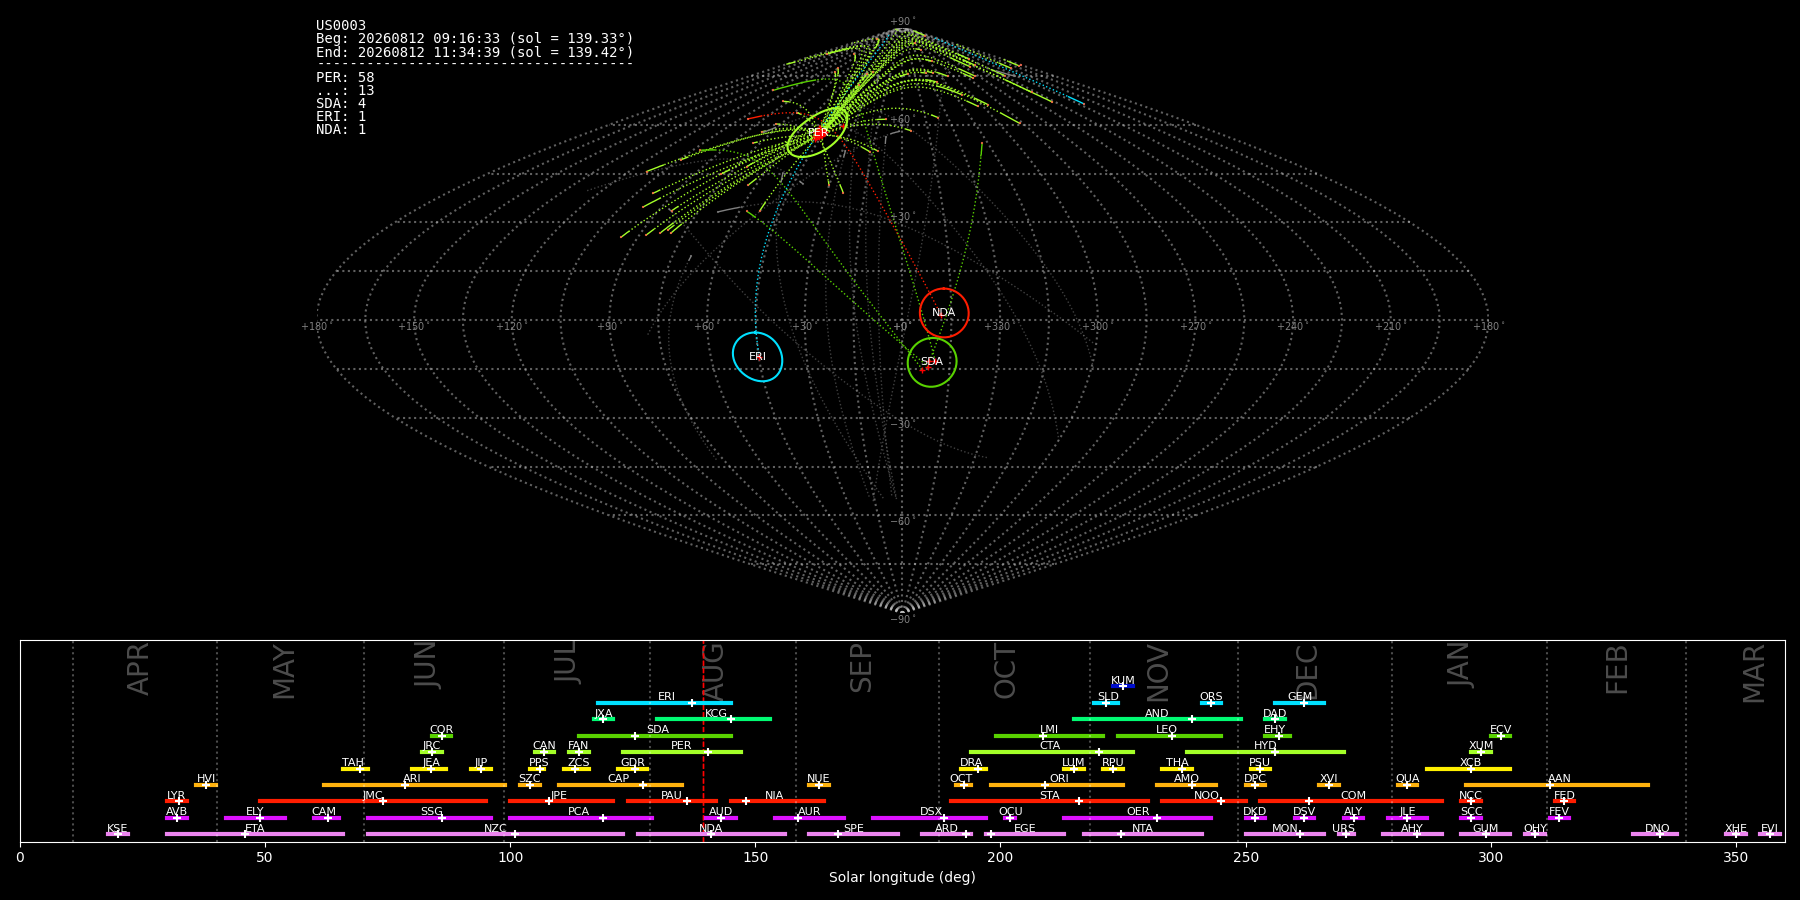Click the GEM shower bar in timeline
Screen dimensions: 1800x900
1299,703
